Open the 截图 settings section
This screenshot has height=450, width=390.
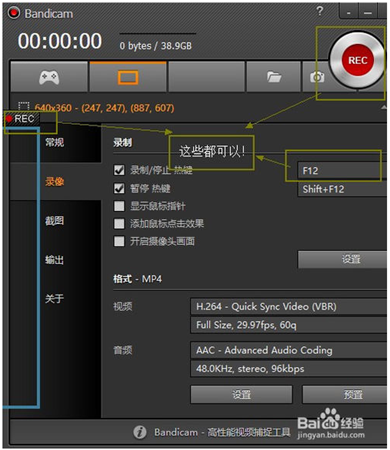(x=54, y=220)
